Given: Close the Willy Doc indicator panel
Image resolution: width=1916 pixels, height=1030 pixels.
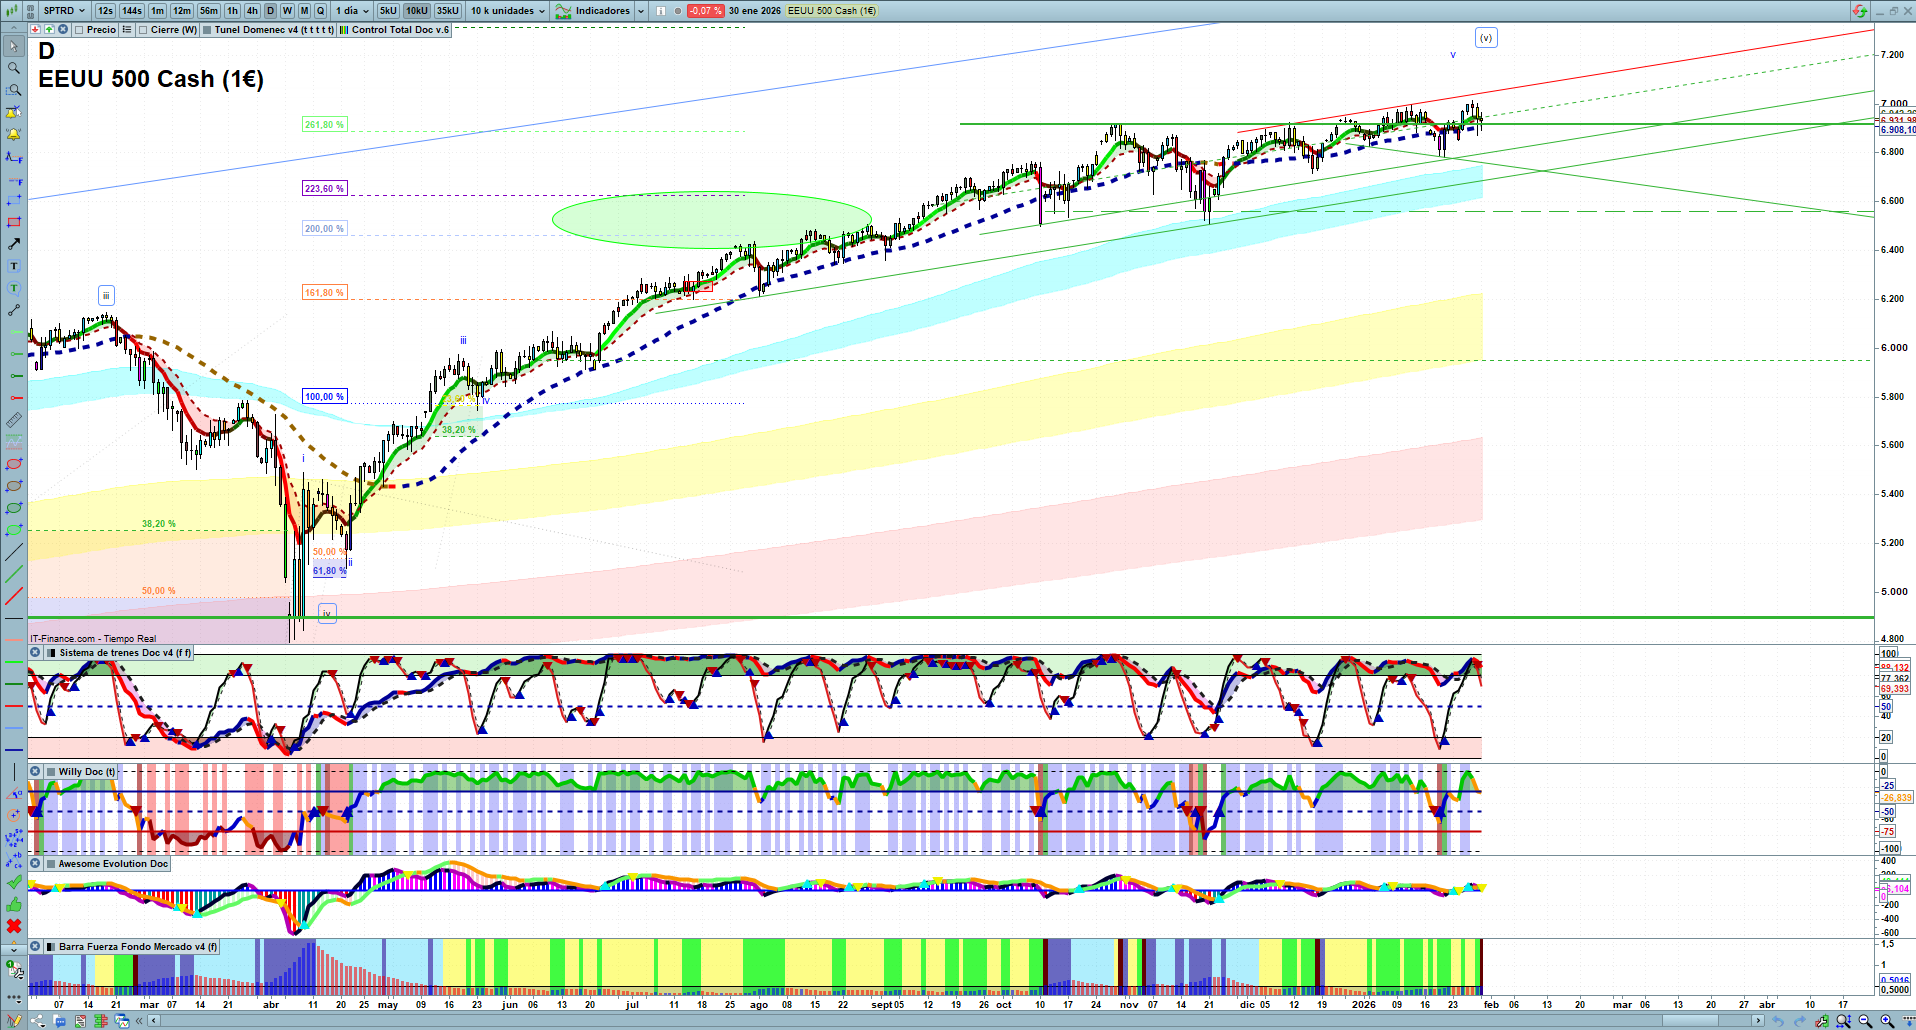Looking at the screenshot, I should tap(35, 772).
